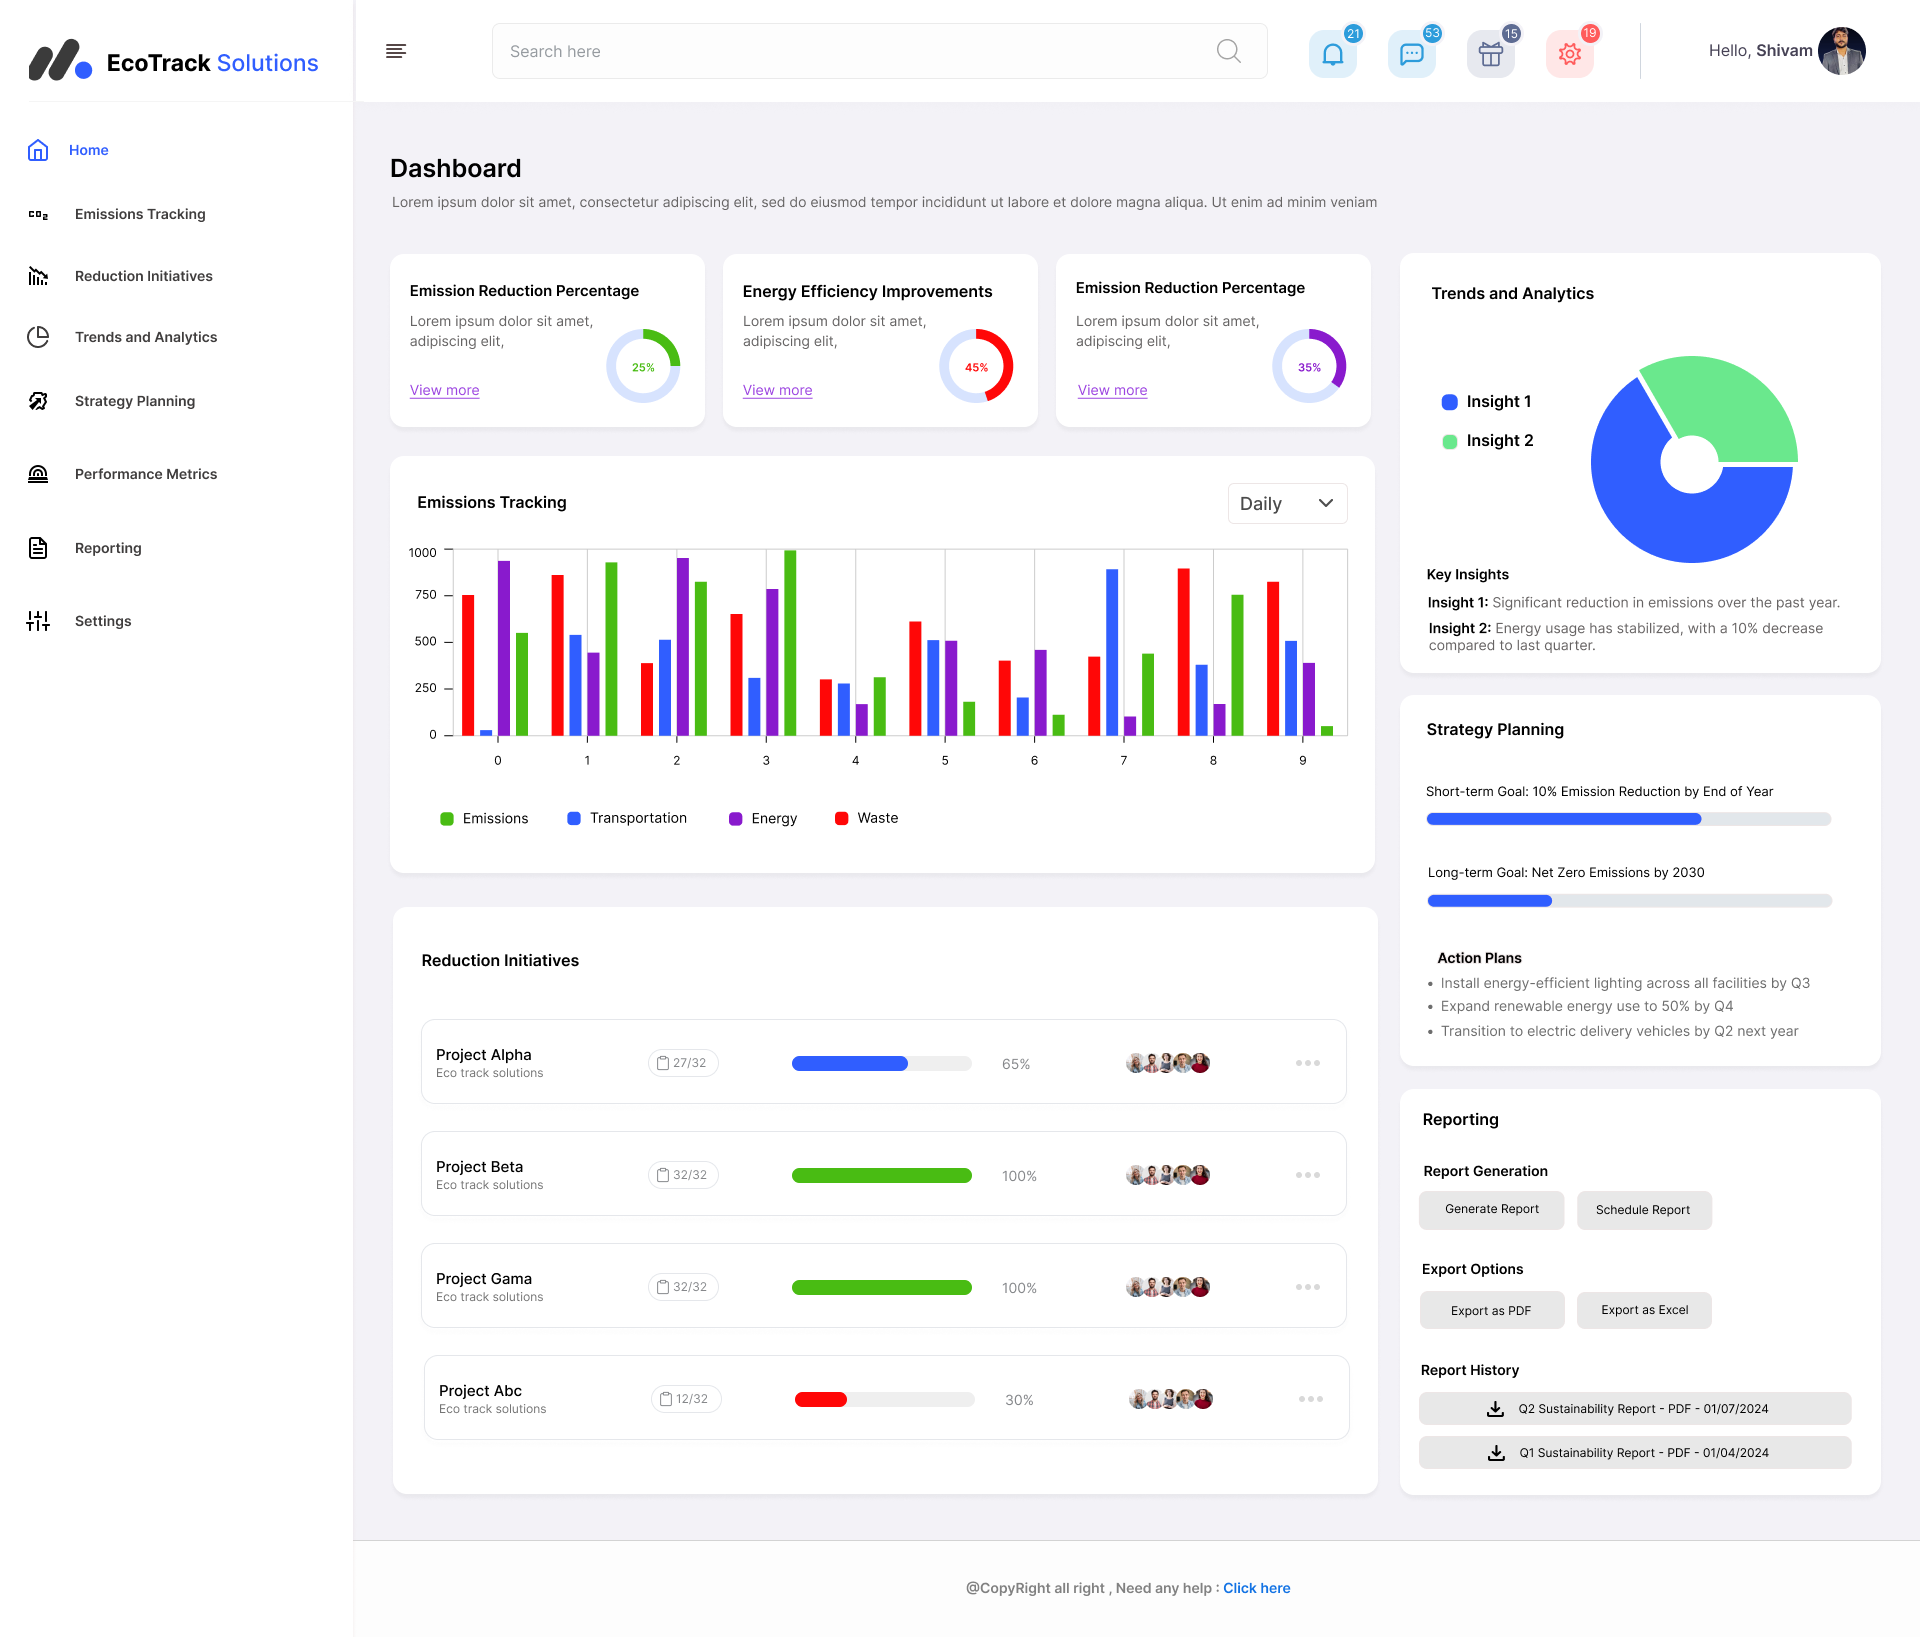Open the chat messages icon
The height and width of the screenshot is (1637, 1920).
1412,54
